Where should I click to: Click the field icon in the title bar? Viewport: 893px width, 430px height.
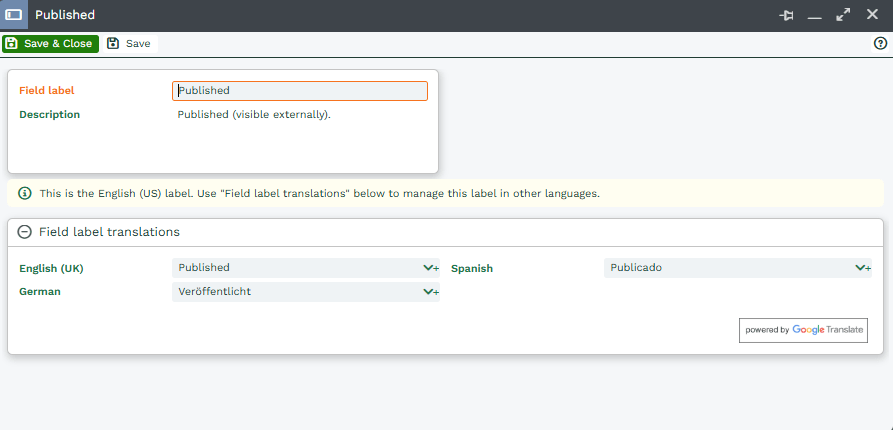click(14, 15)
